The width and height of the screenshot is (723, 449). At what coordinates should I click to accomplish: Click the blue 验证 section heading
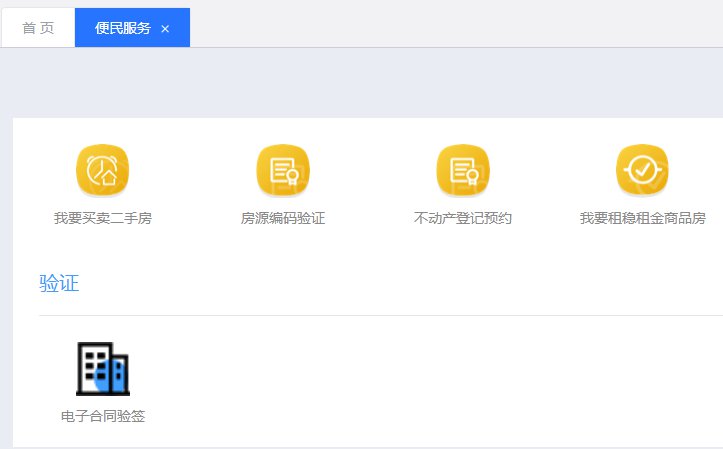59,283
